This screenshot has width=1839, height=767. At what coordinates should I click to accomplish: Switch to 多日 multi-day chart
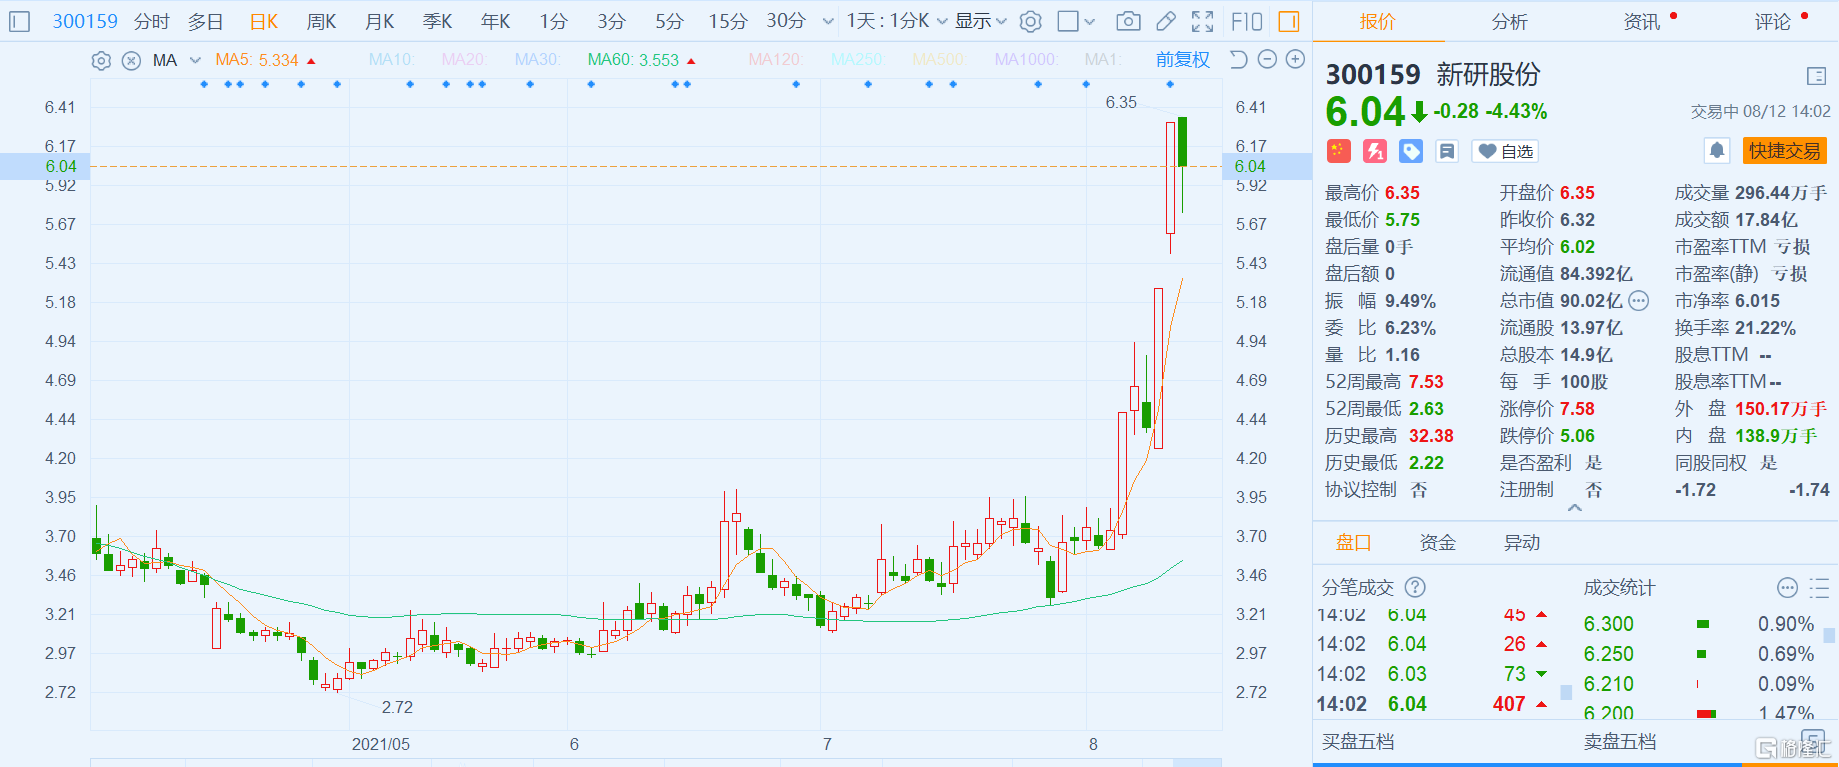click(206, 21)
